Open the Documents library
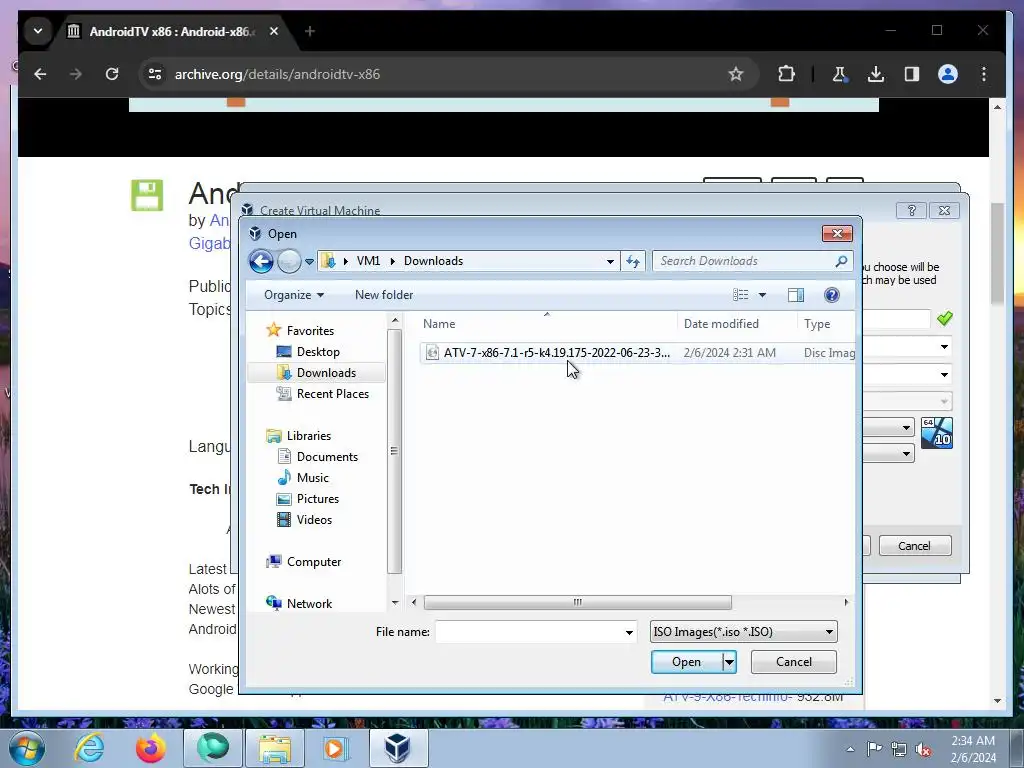This screenshot has height=768, width=1024. 327,456
